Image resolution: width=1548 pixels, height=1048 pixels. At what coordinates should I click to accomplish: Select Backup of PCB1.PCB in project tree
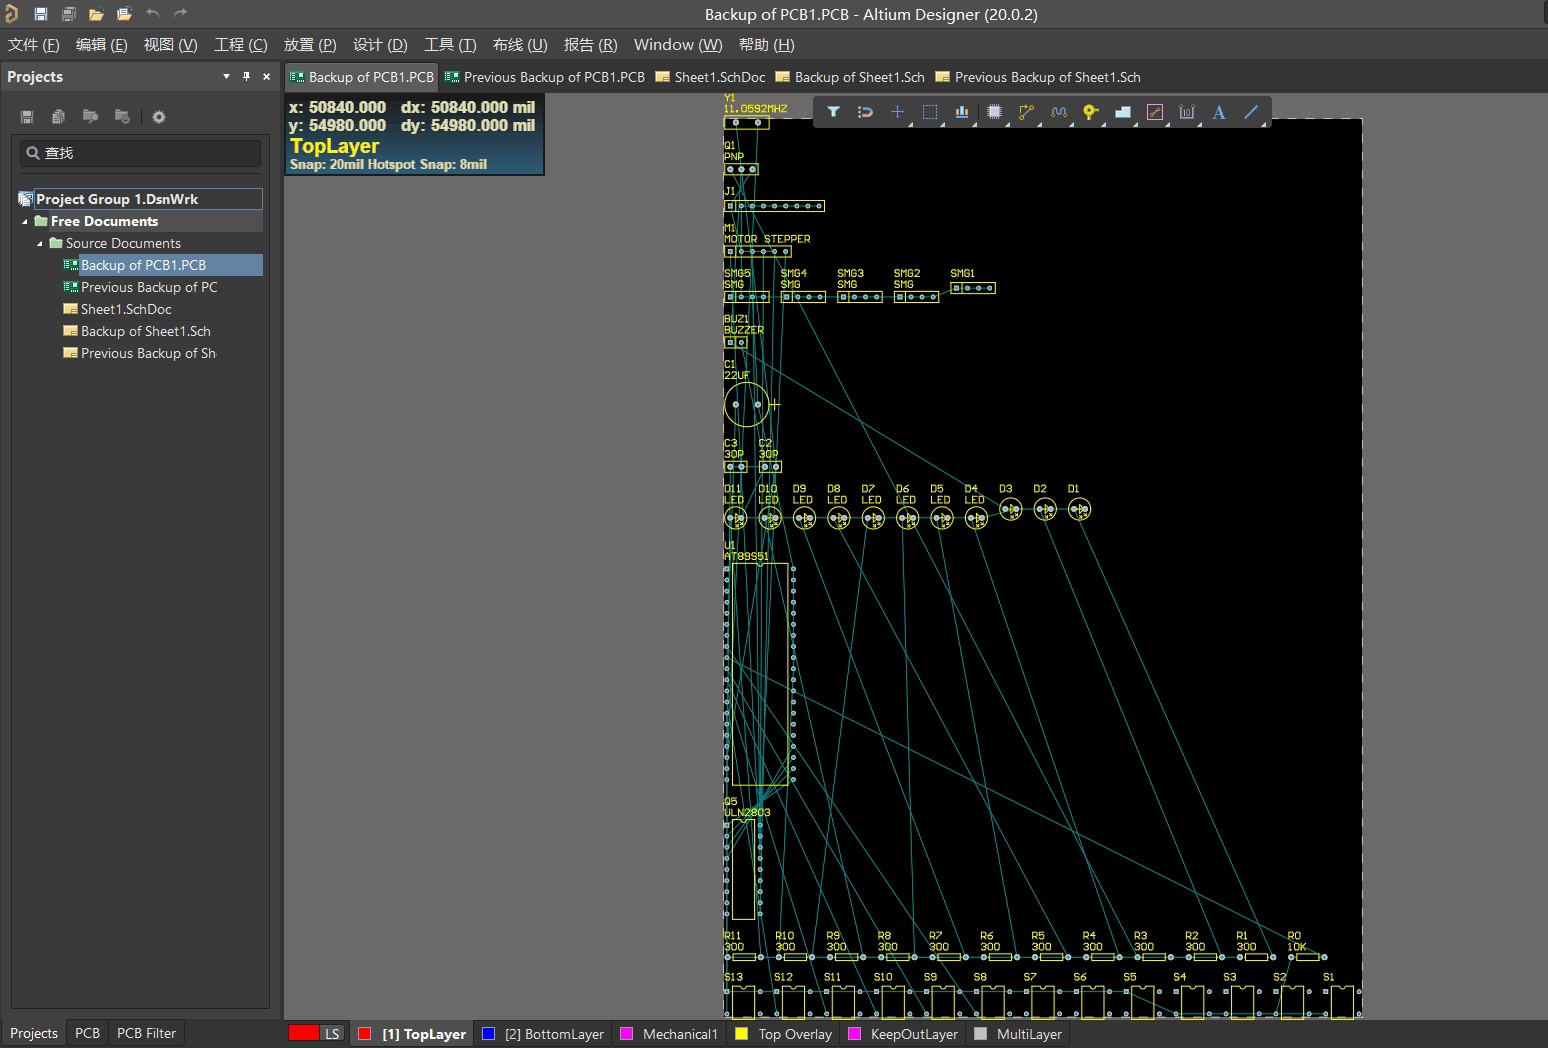tap(143, 265)
